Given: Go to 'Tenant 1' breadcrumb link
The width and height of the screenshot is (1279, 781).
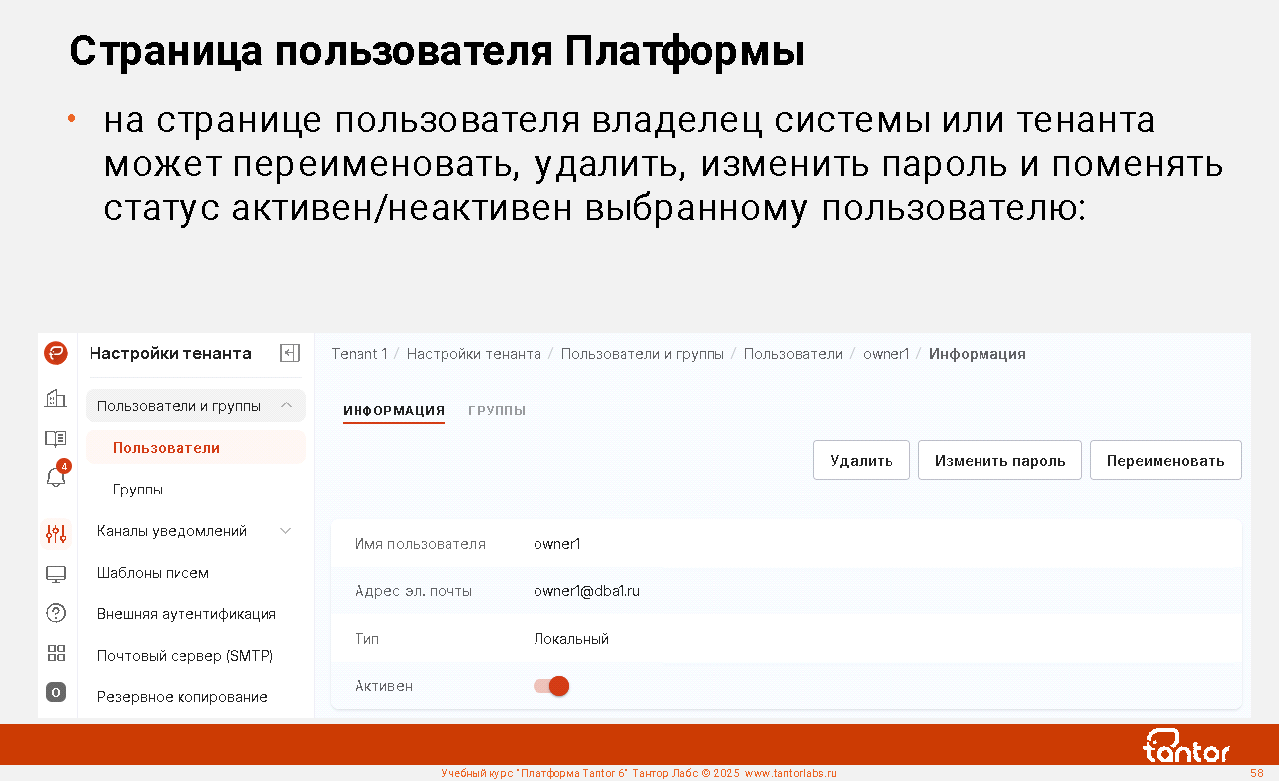Looking at the screenshot, I should (359, 354).
